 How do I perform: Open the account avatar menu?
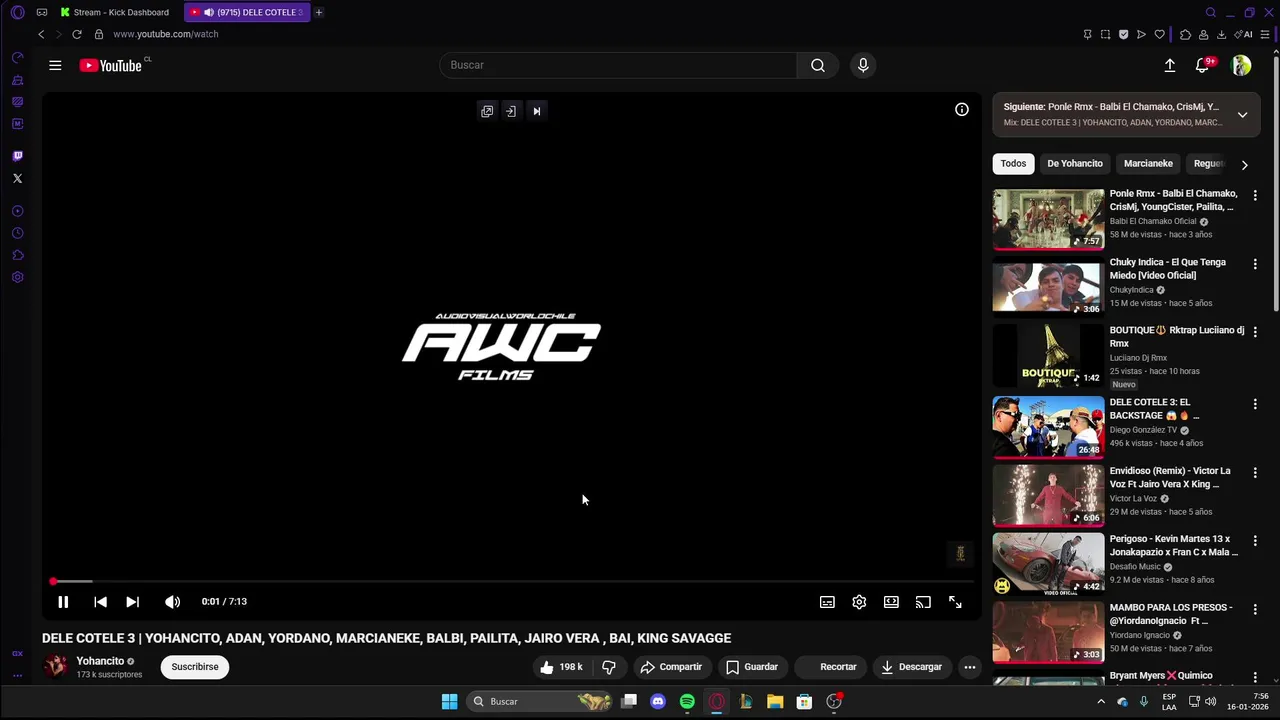(1241, 65)
